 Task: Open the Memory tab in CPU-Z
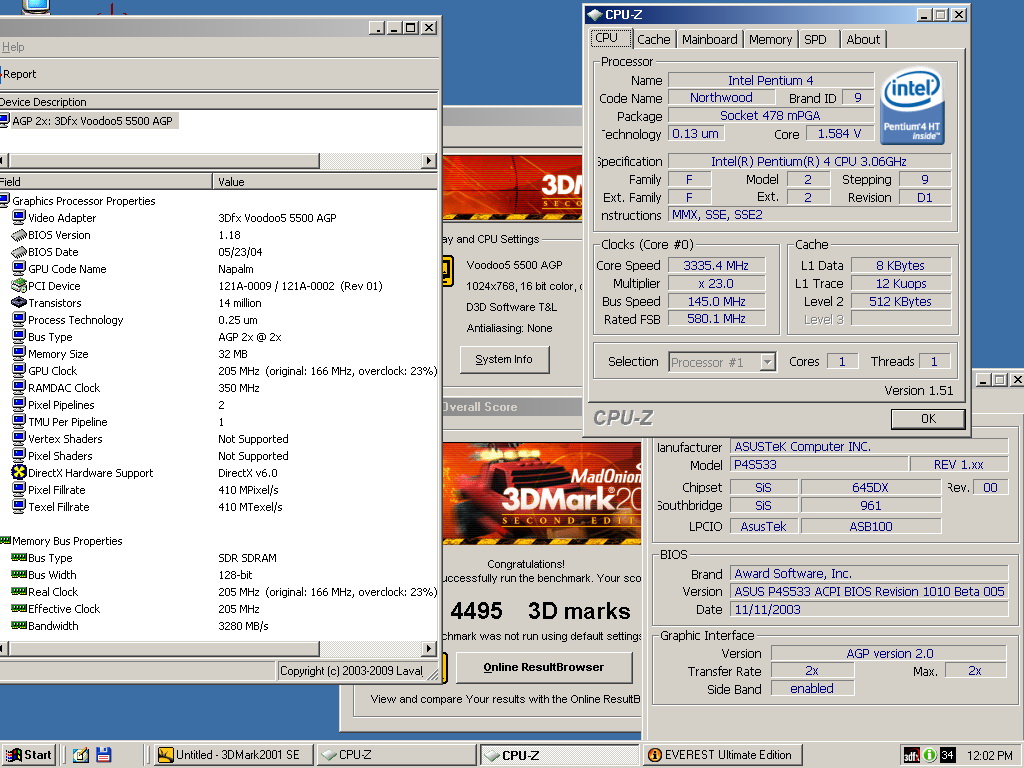coord(771,39)
